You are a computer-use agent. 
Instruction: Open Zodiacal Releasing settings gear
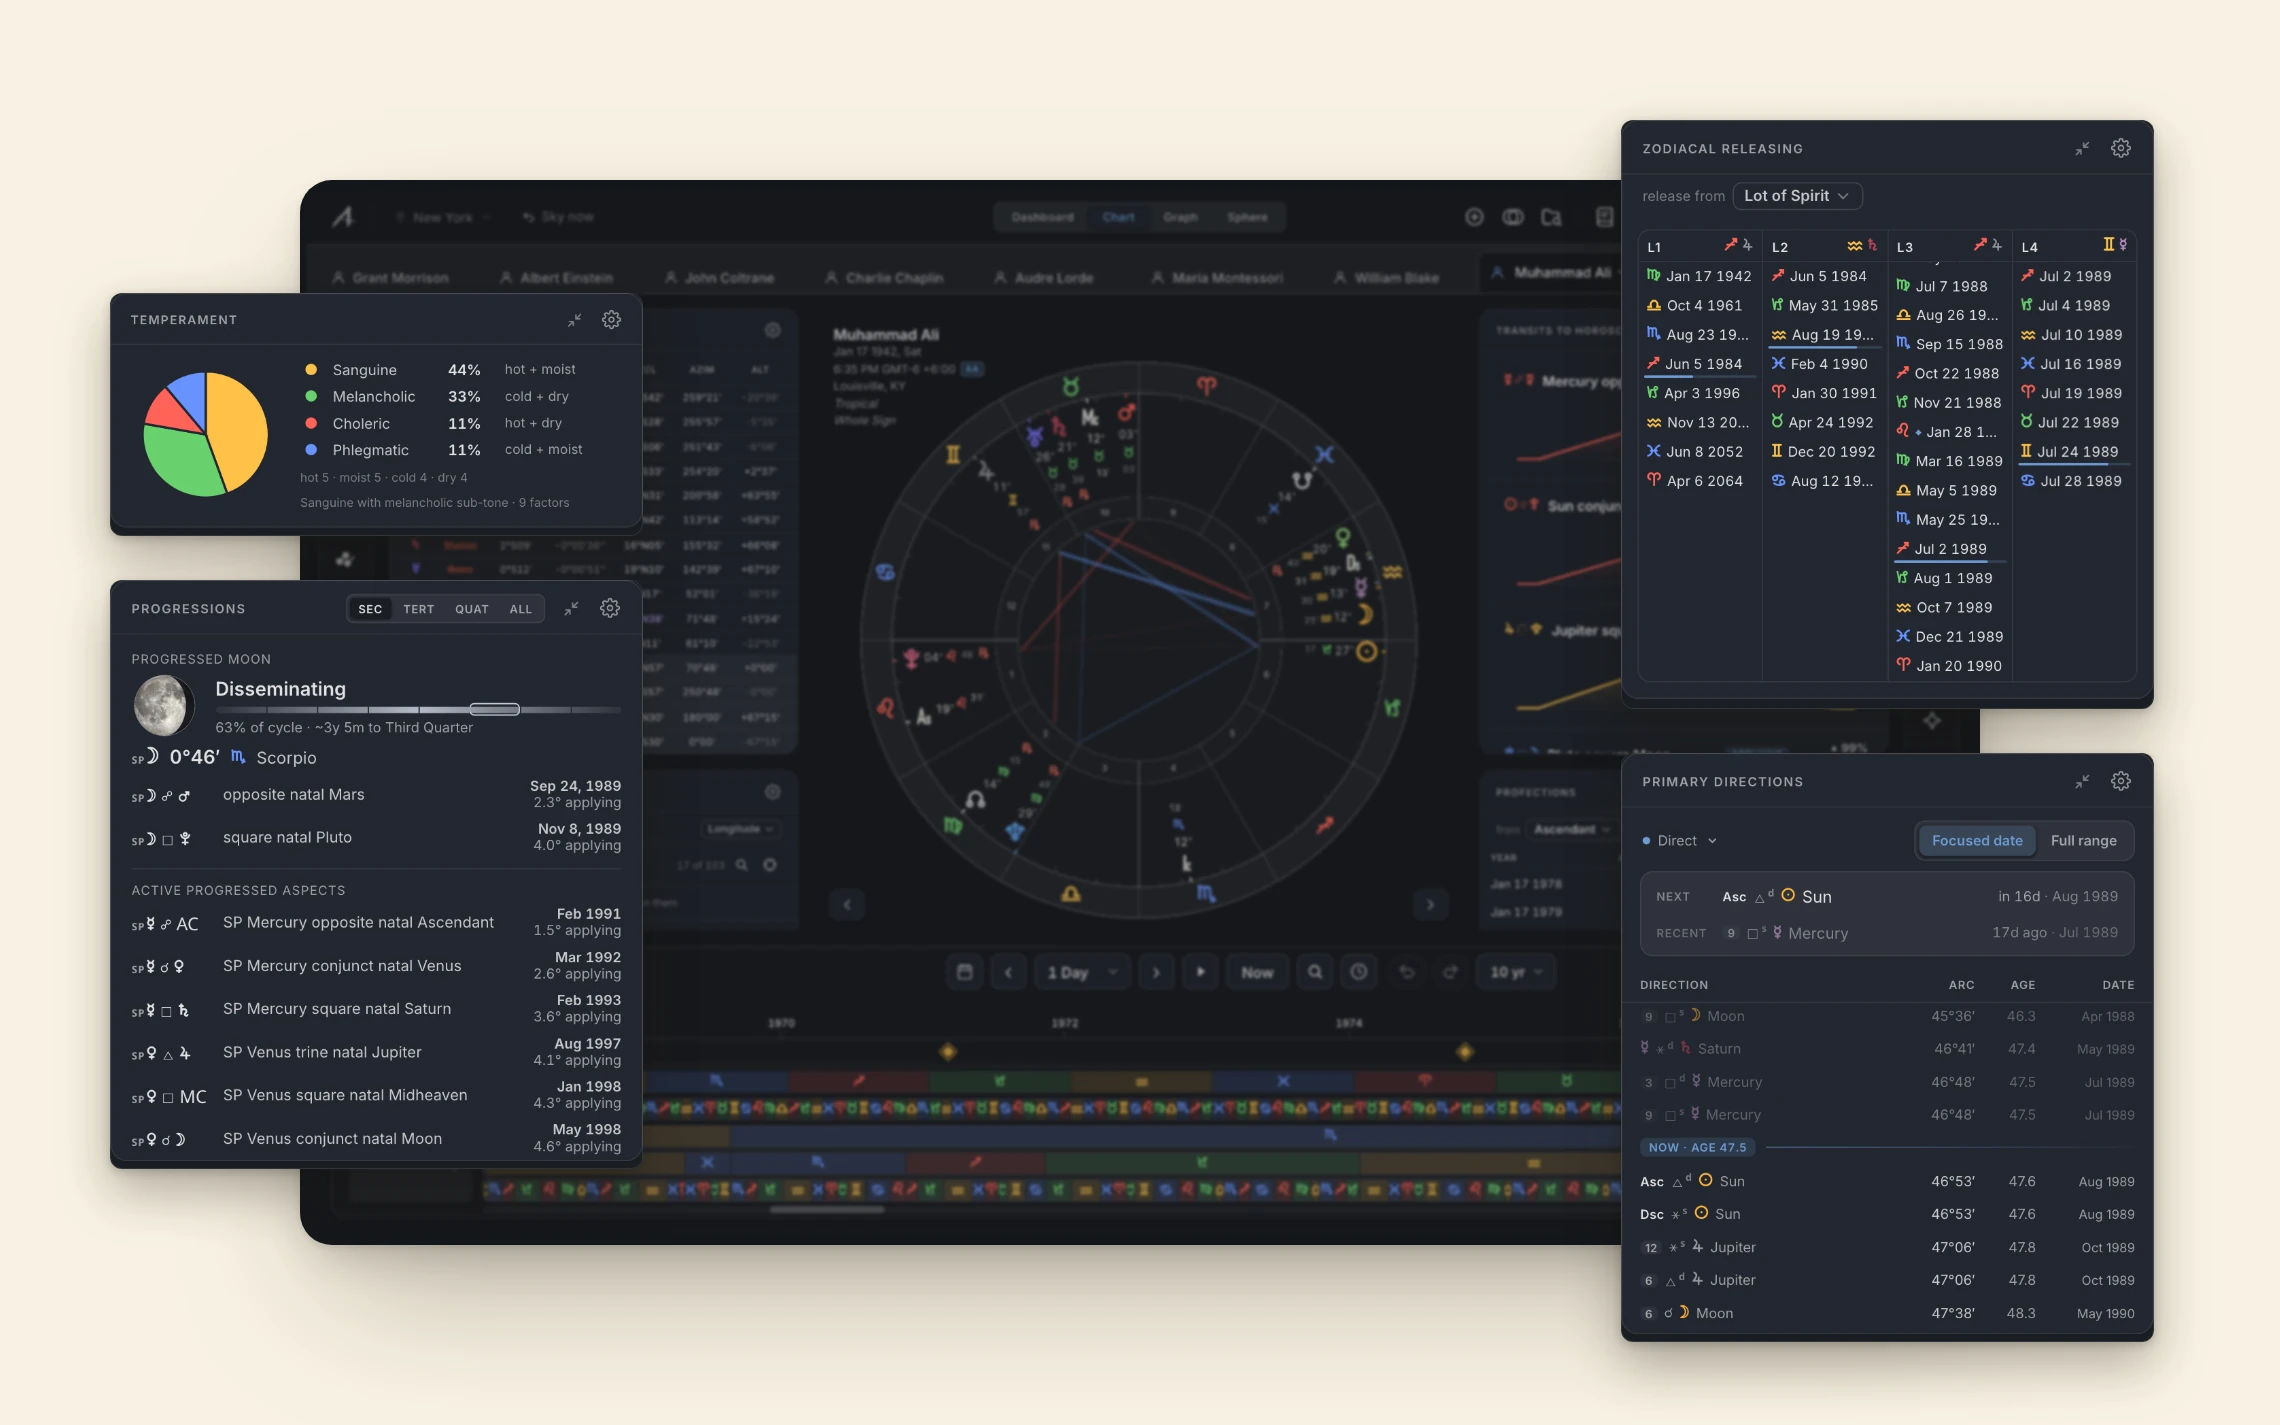pos(2121,148)
